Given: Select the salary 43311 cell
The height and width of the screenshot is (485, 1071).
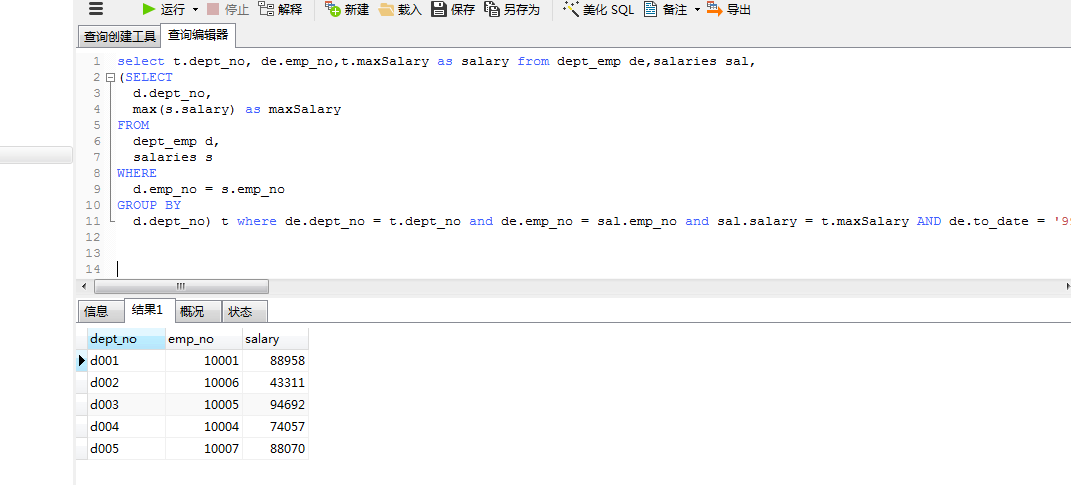Looking at the screenshot, I should point(275,383).
